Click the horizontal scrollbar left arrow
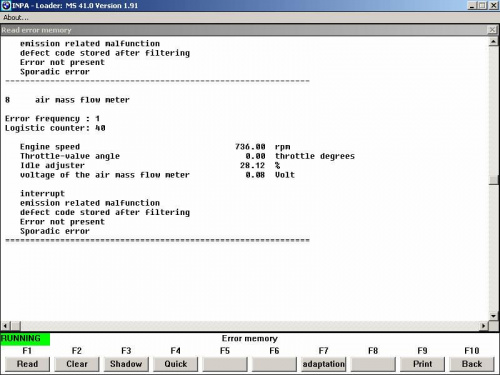Image resolution: width=500 pixels, height=375 pixels. tap(5, 326)
